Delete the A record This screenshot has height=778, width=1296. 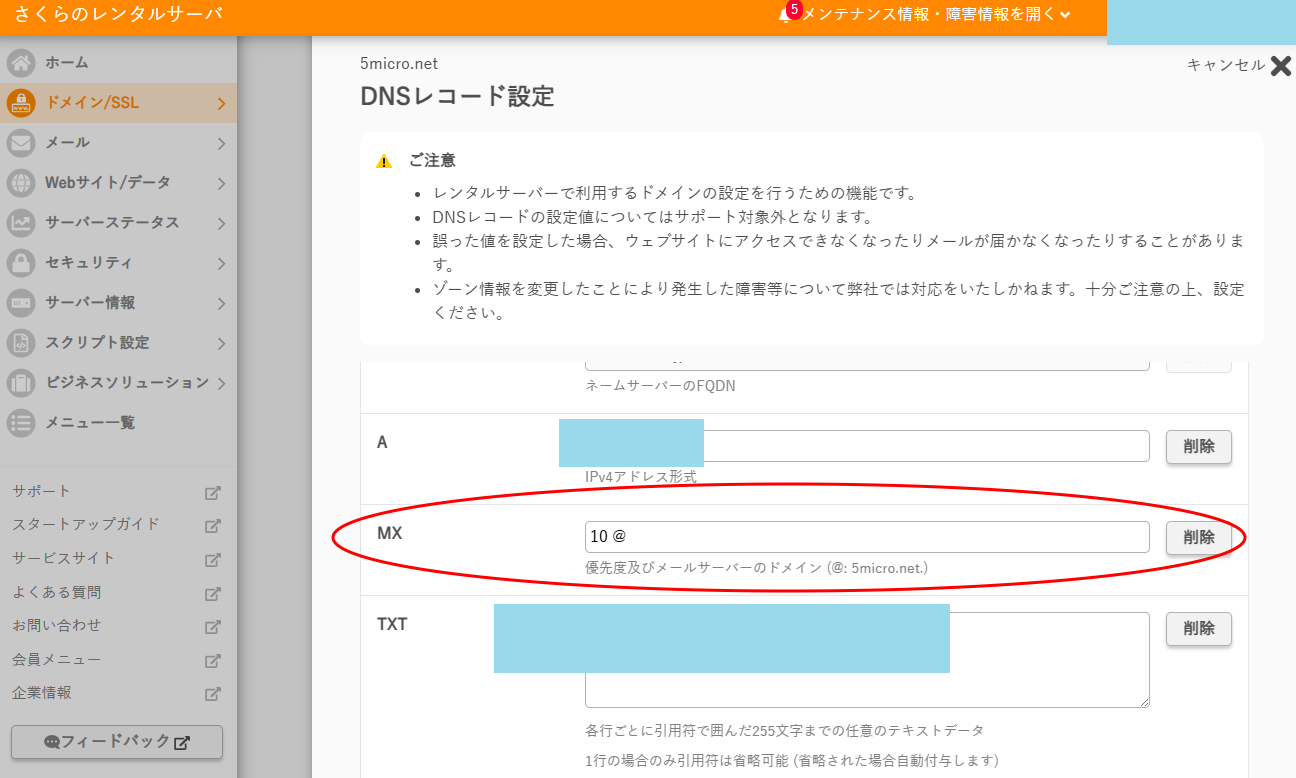pos(1198,447)
